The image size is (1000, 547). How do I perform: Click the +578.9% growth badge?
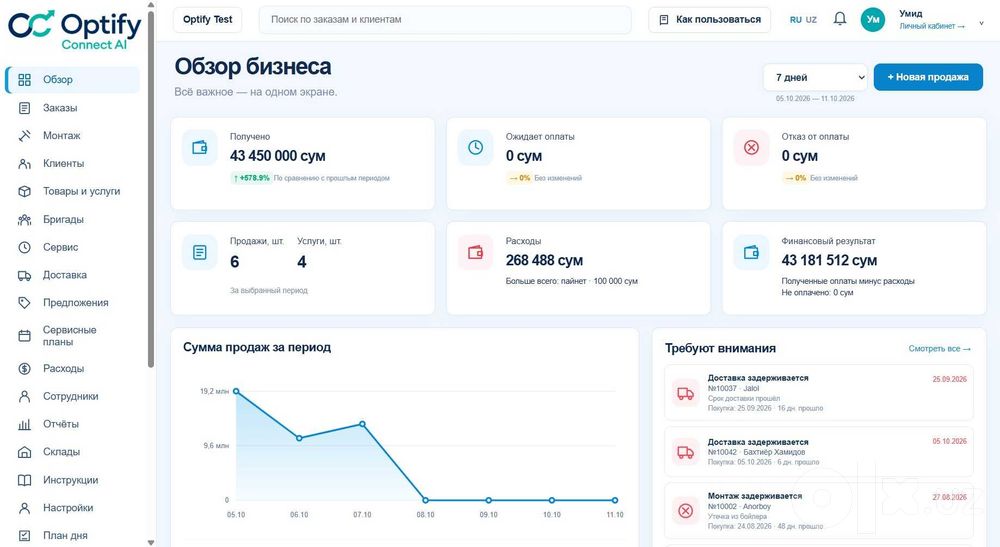[x=251, y=179]
